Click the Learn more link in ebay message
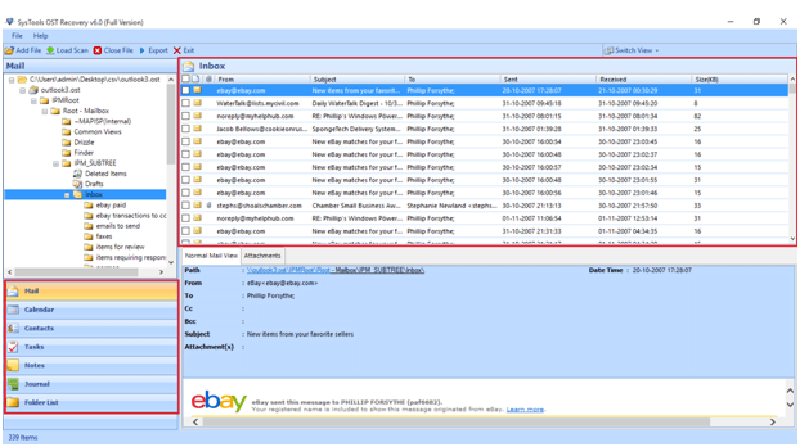The image size is (798, 448). pos(525,409)
